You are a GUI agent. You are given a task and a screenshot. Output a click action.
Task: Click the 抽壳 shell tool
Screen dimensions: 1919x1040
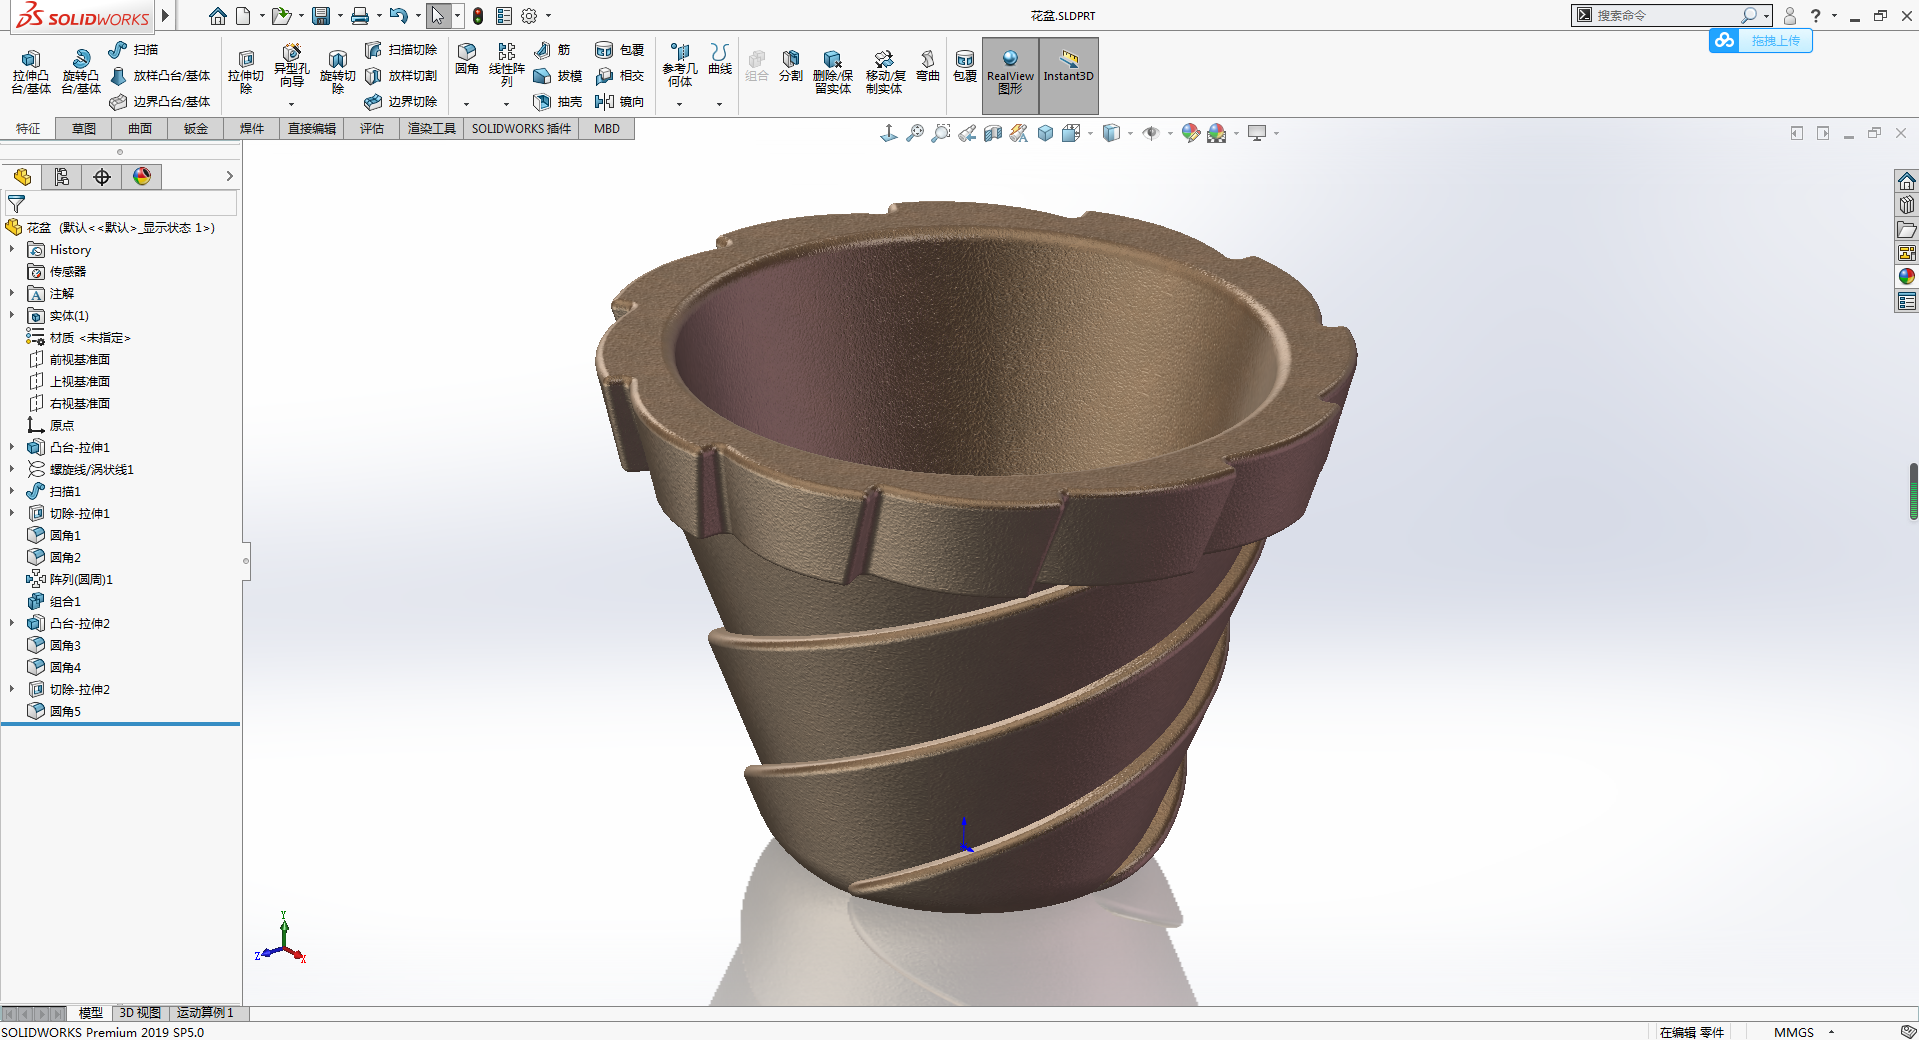(557, 101)
